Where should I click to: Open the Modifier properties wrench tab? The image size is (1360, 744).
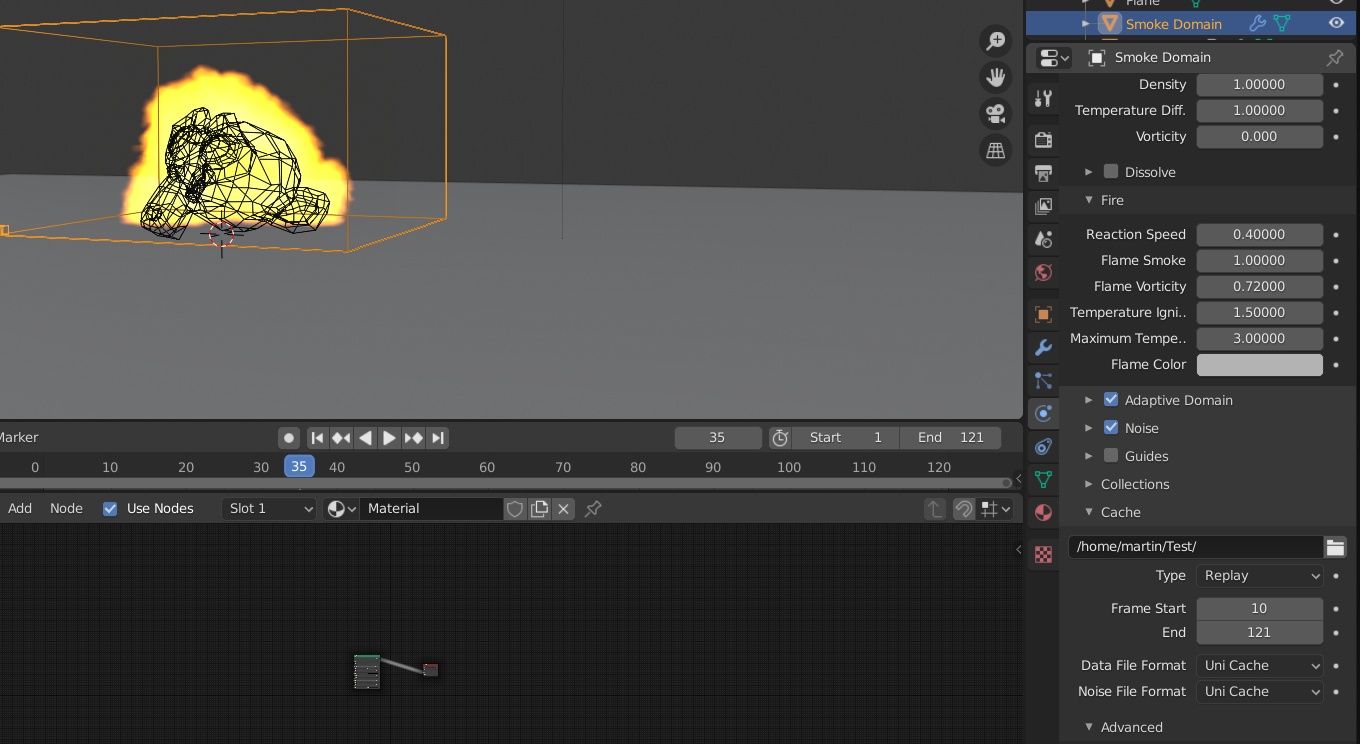pyautogui.click(x=1043, y=347)
